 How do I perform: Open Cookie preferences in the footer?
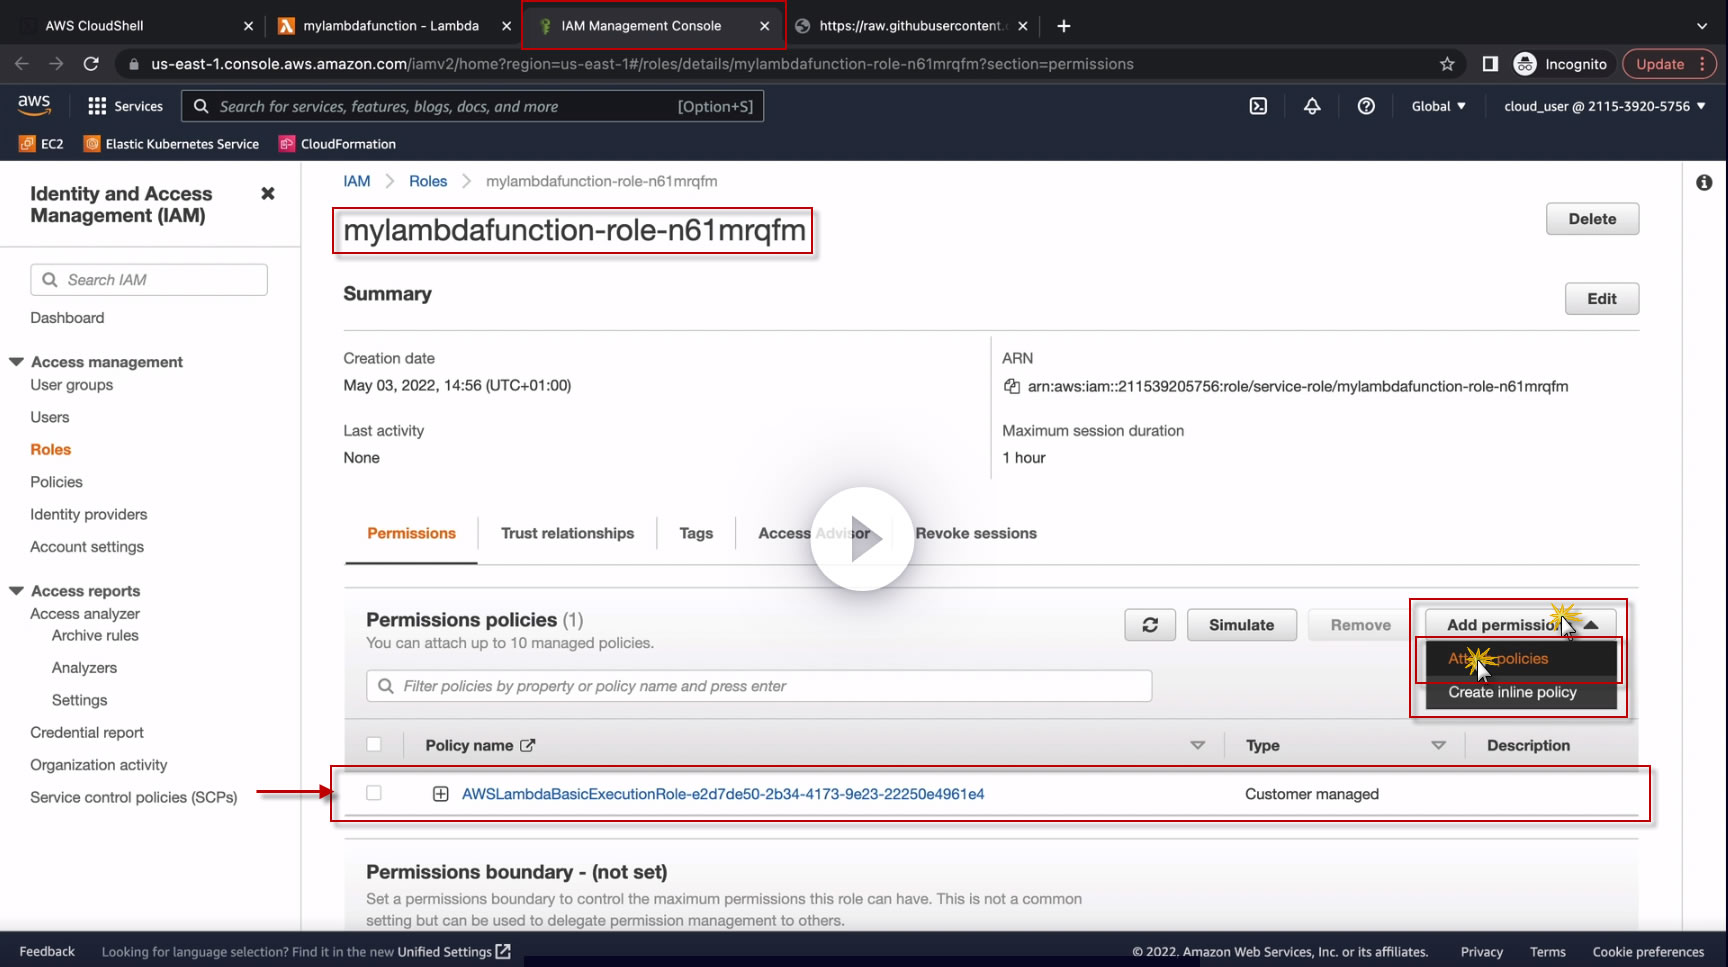(1648, 952)
